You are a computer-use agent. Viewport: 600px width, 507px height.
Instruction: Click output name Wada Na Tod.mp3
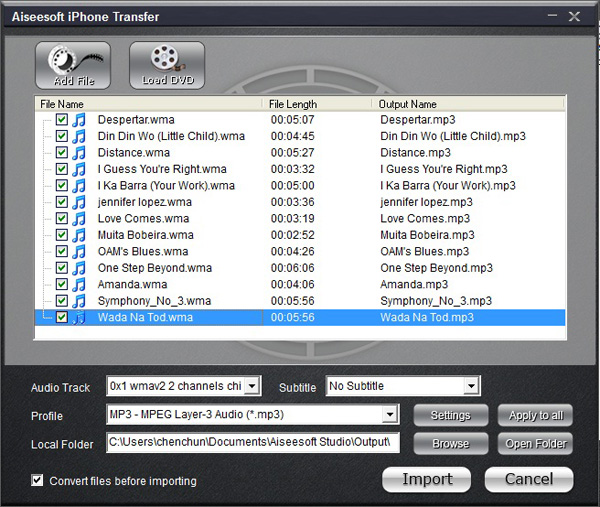[427, 317]
